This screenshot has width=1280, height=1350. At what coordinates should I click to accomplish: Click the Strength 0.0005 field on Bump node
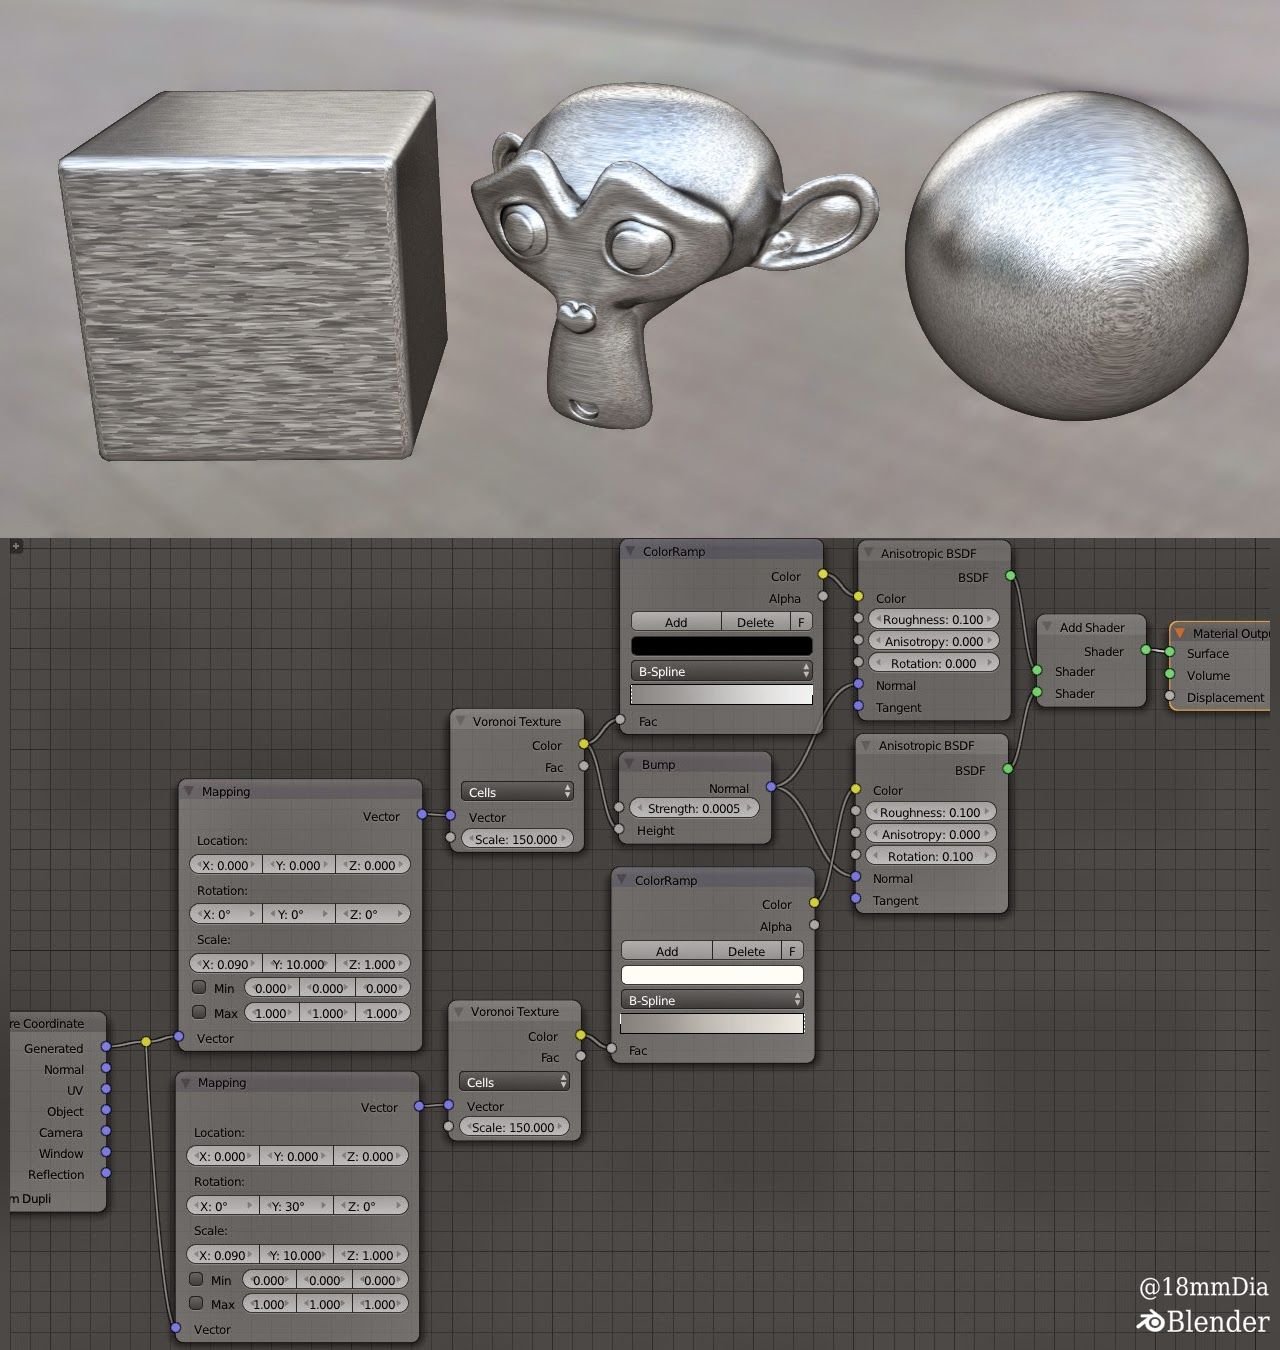(x=694, y=808)
